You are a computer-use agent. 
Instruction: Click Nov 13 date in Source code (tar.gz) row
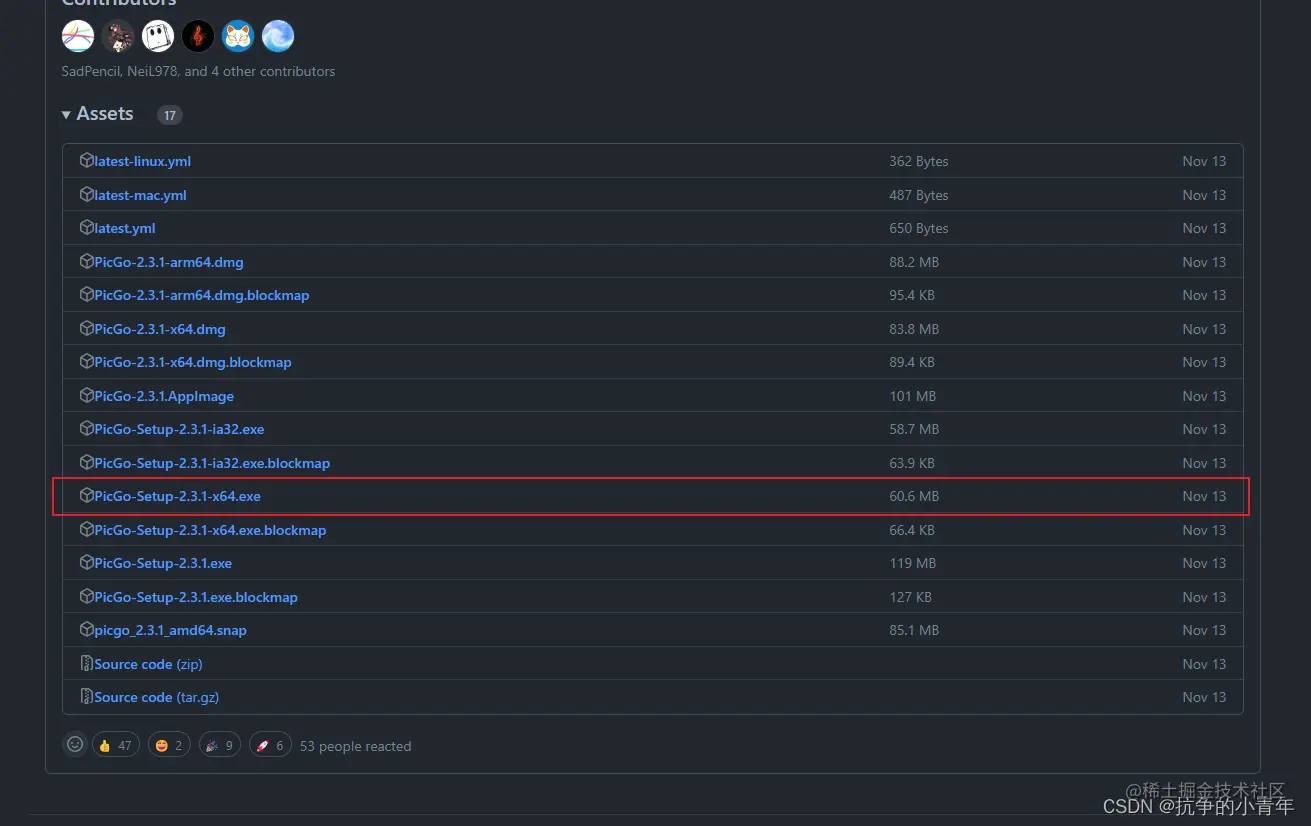pos(1204,697)
